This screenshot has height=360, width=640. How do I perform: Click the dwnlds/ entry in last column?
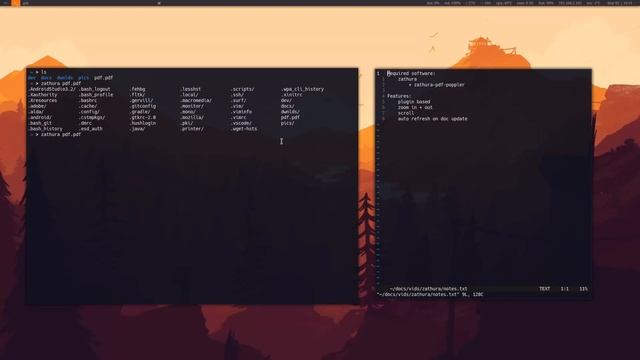[290, 112]
